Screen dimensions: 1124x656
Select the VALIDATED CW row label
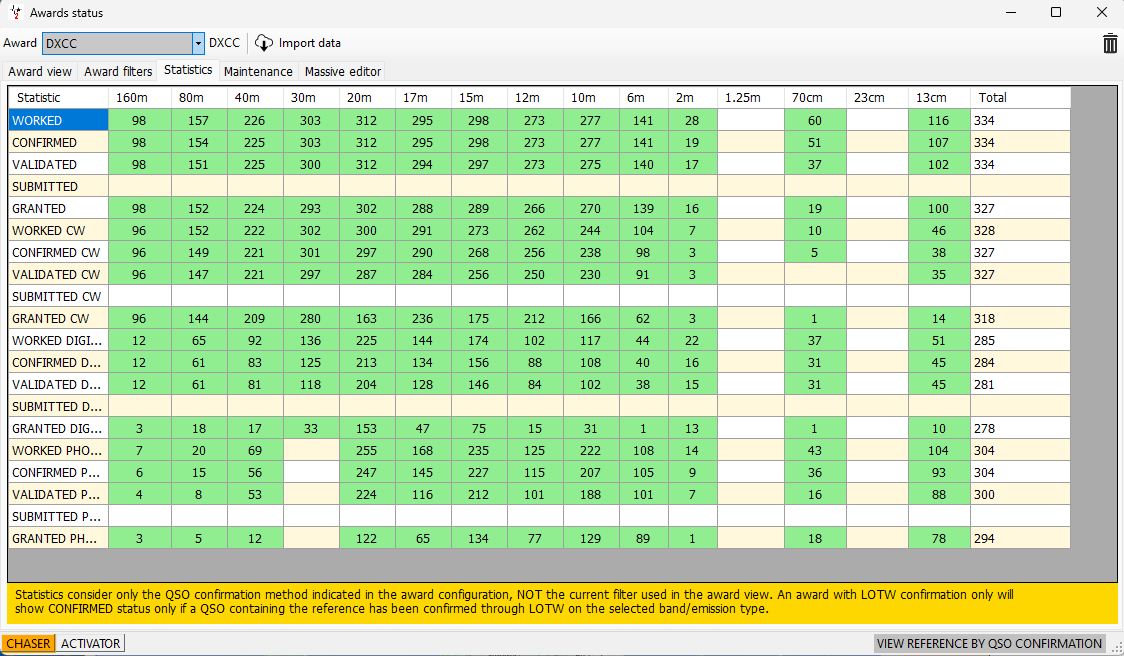(58, 275)
